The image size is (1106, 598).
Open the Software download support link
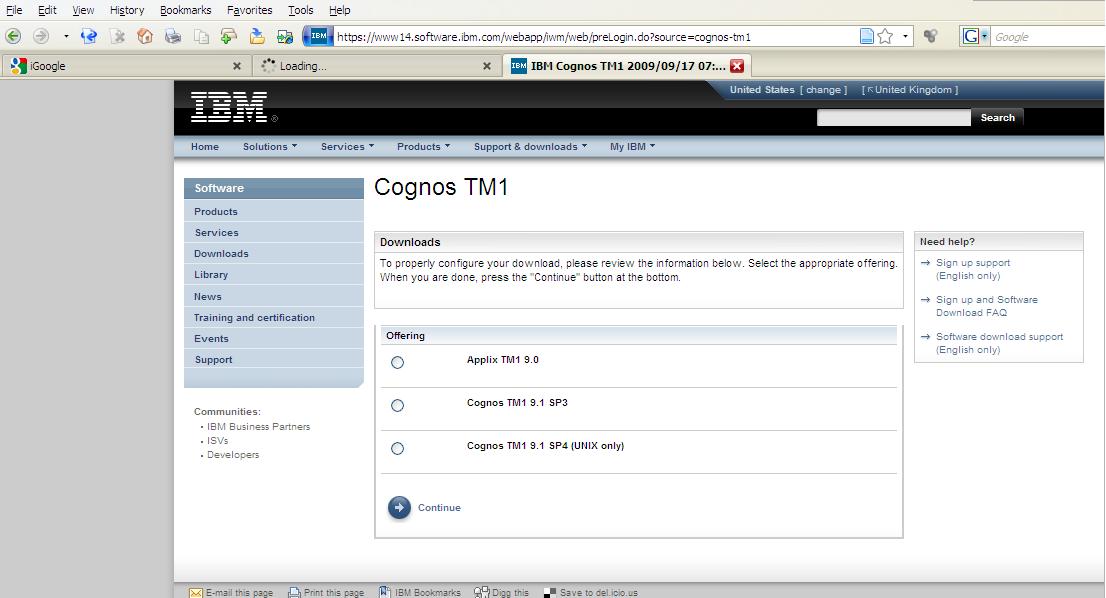(x=999, y=343)
